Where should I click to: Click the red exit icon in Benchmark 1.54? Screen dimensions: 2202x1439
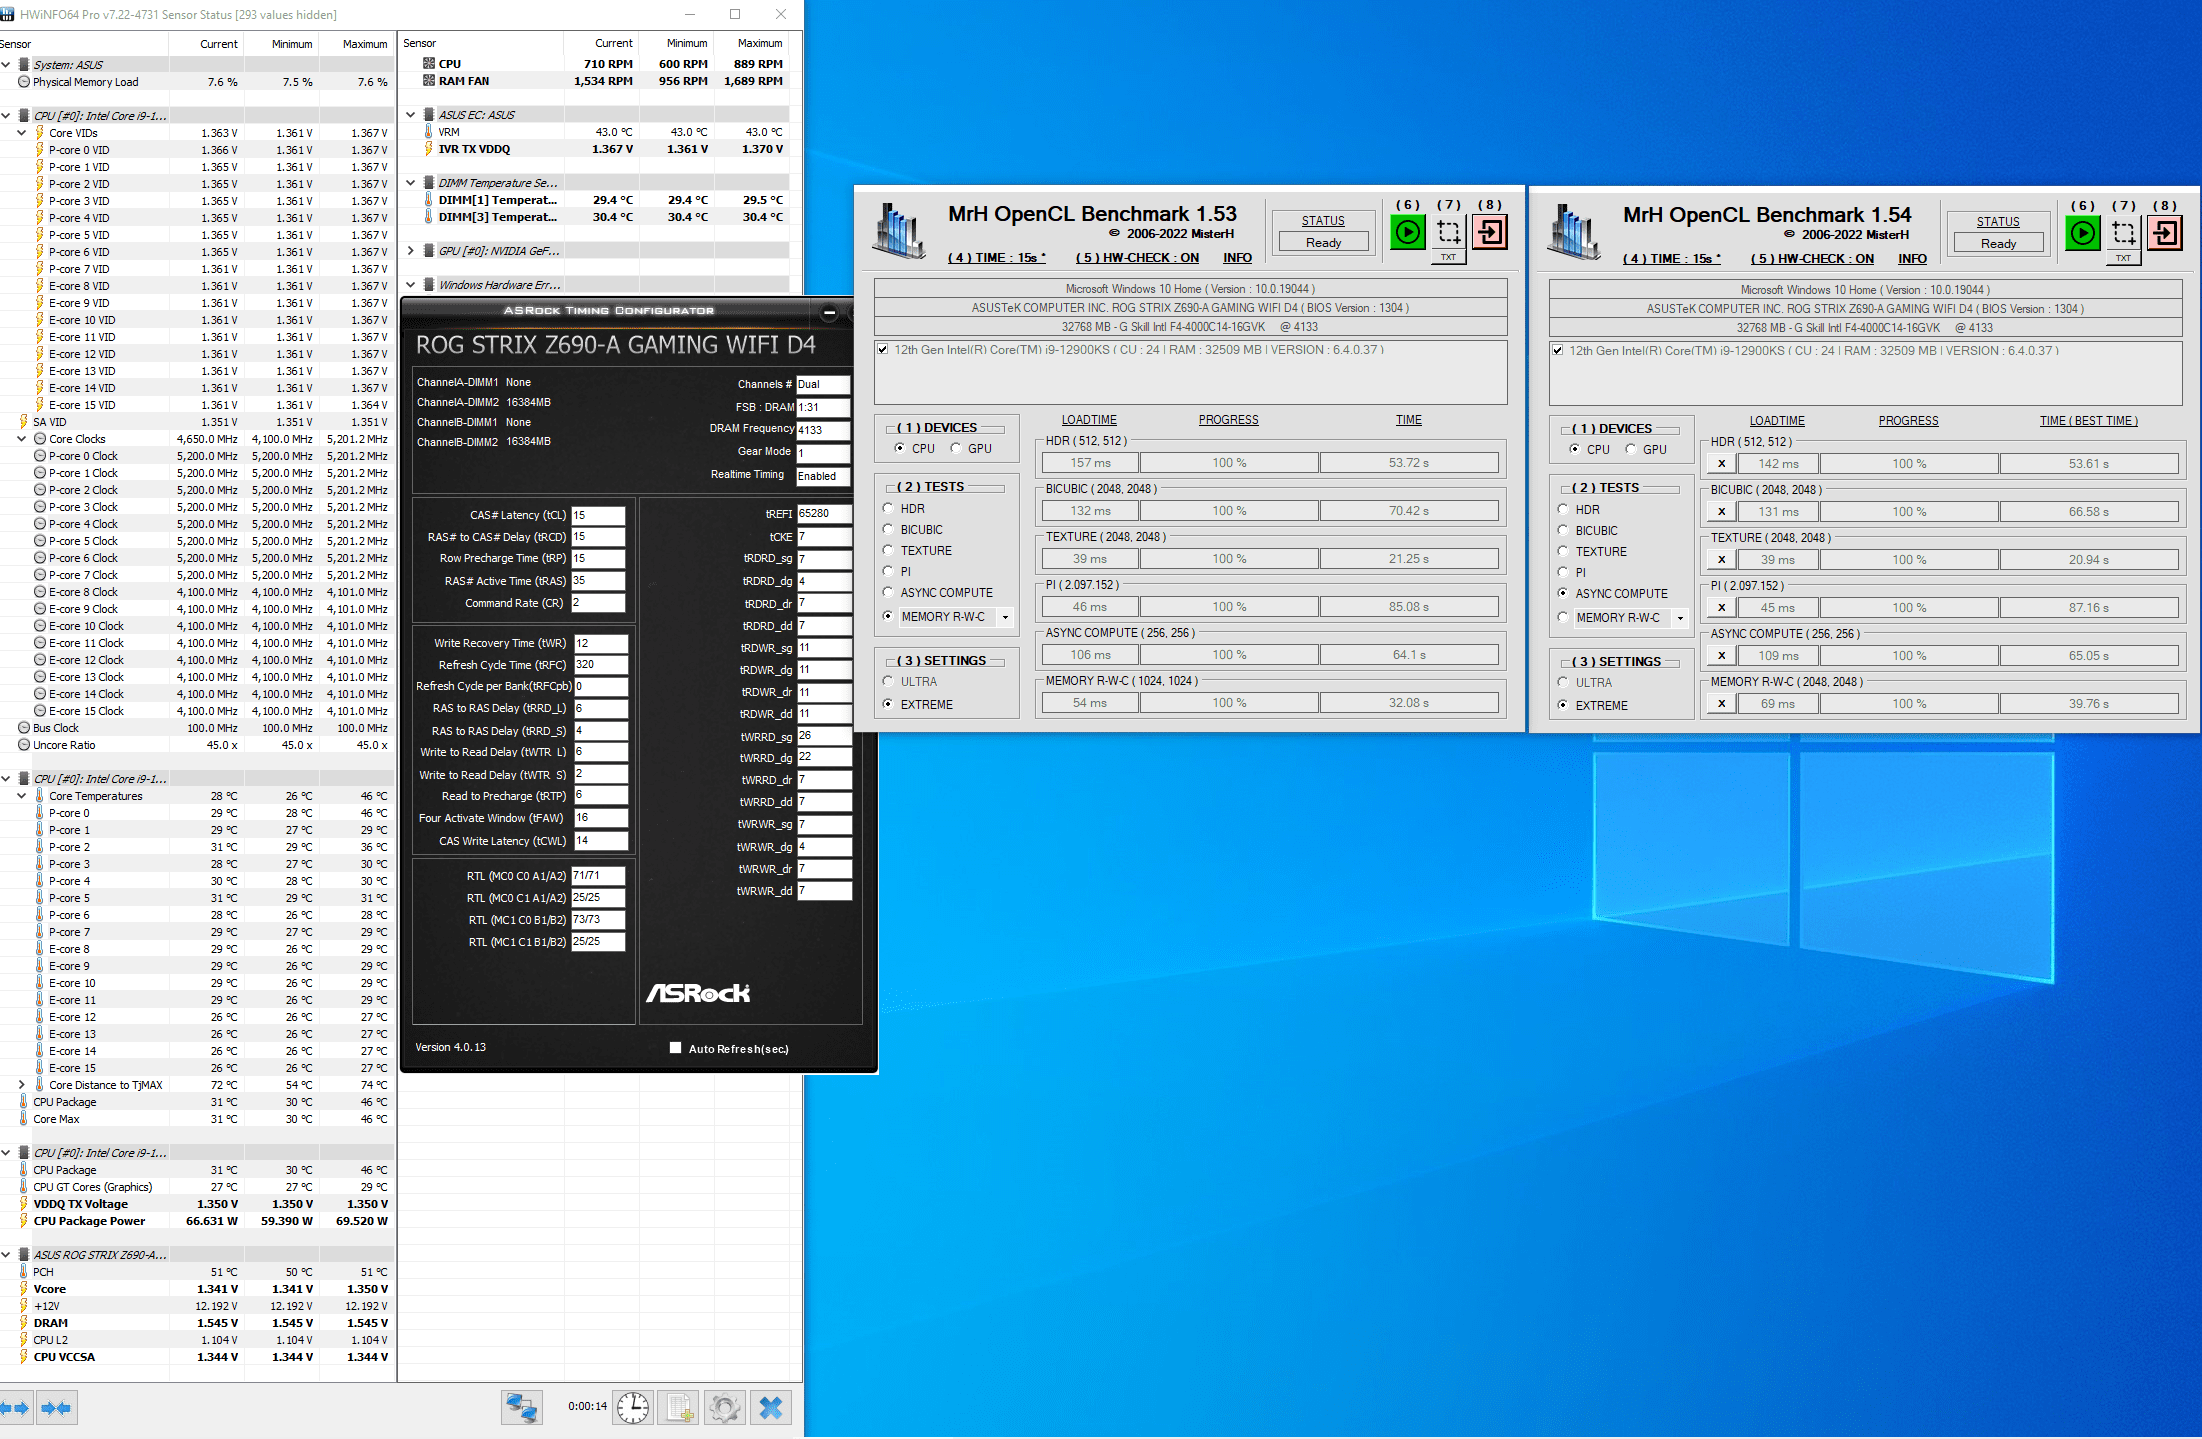[2165, 234]
